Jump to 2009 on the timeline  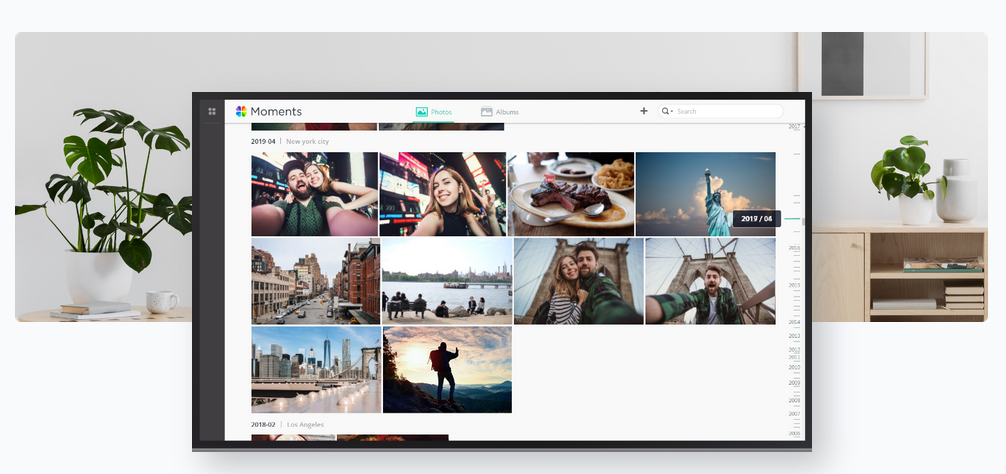coord(794,383)
